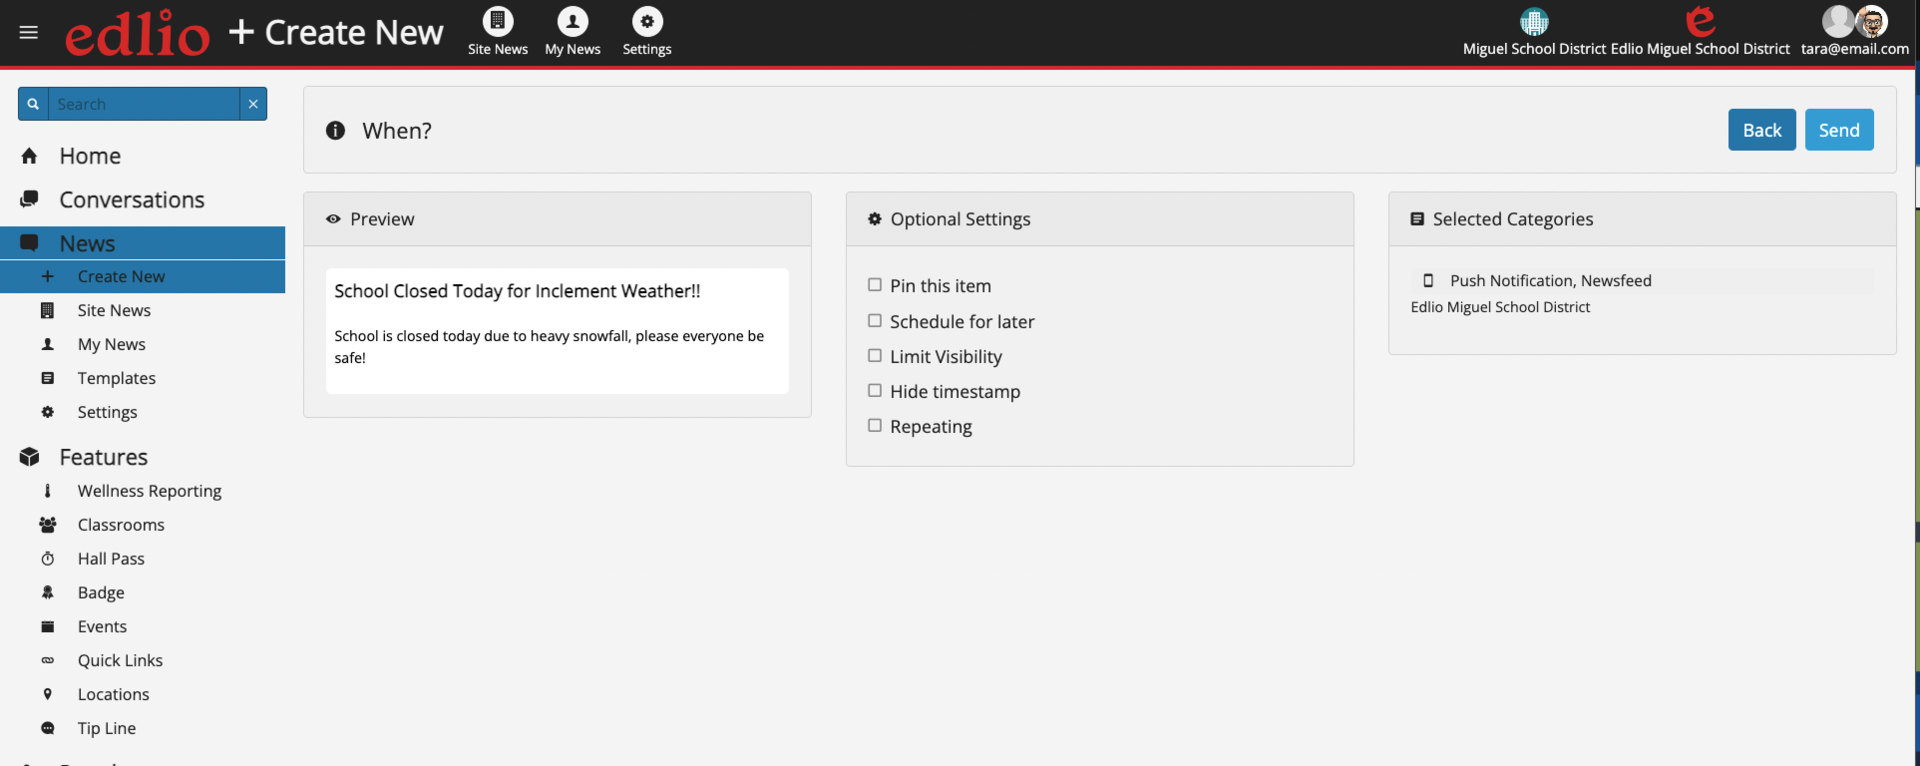
Task: Open Wellness Reporting
Action: coord(150,491)
